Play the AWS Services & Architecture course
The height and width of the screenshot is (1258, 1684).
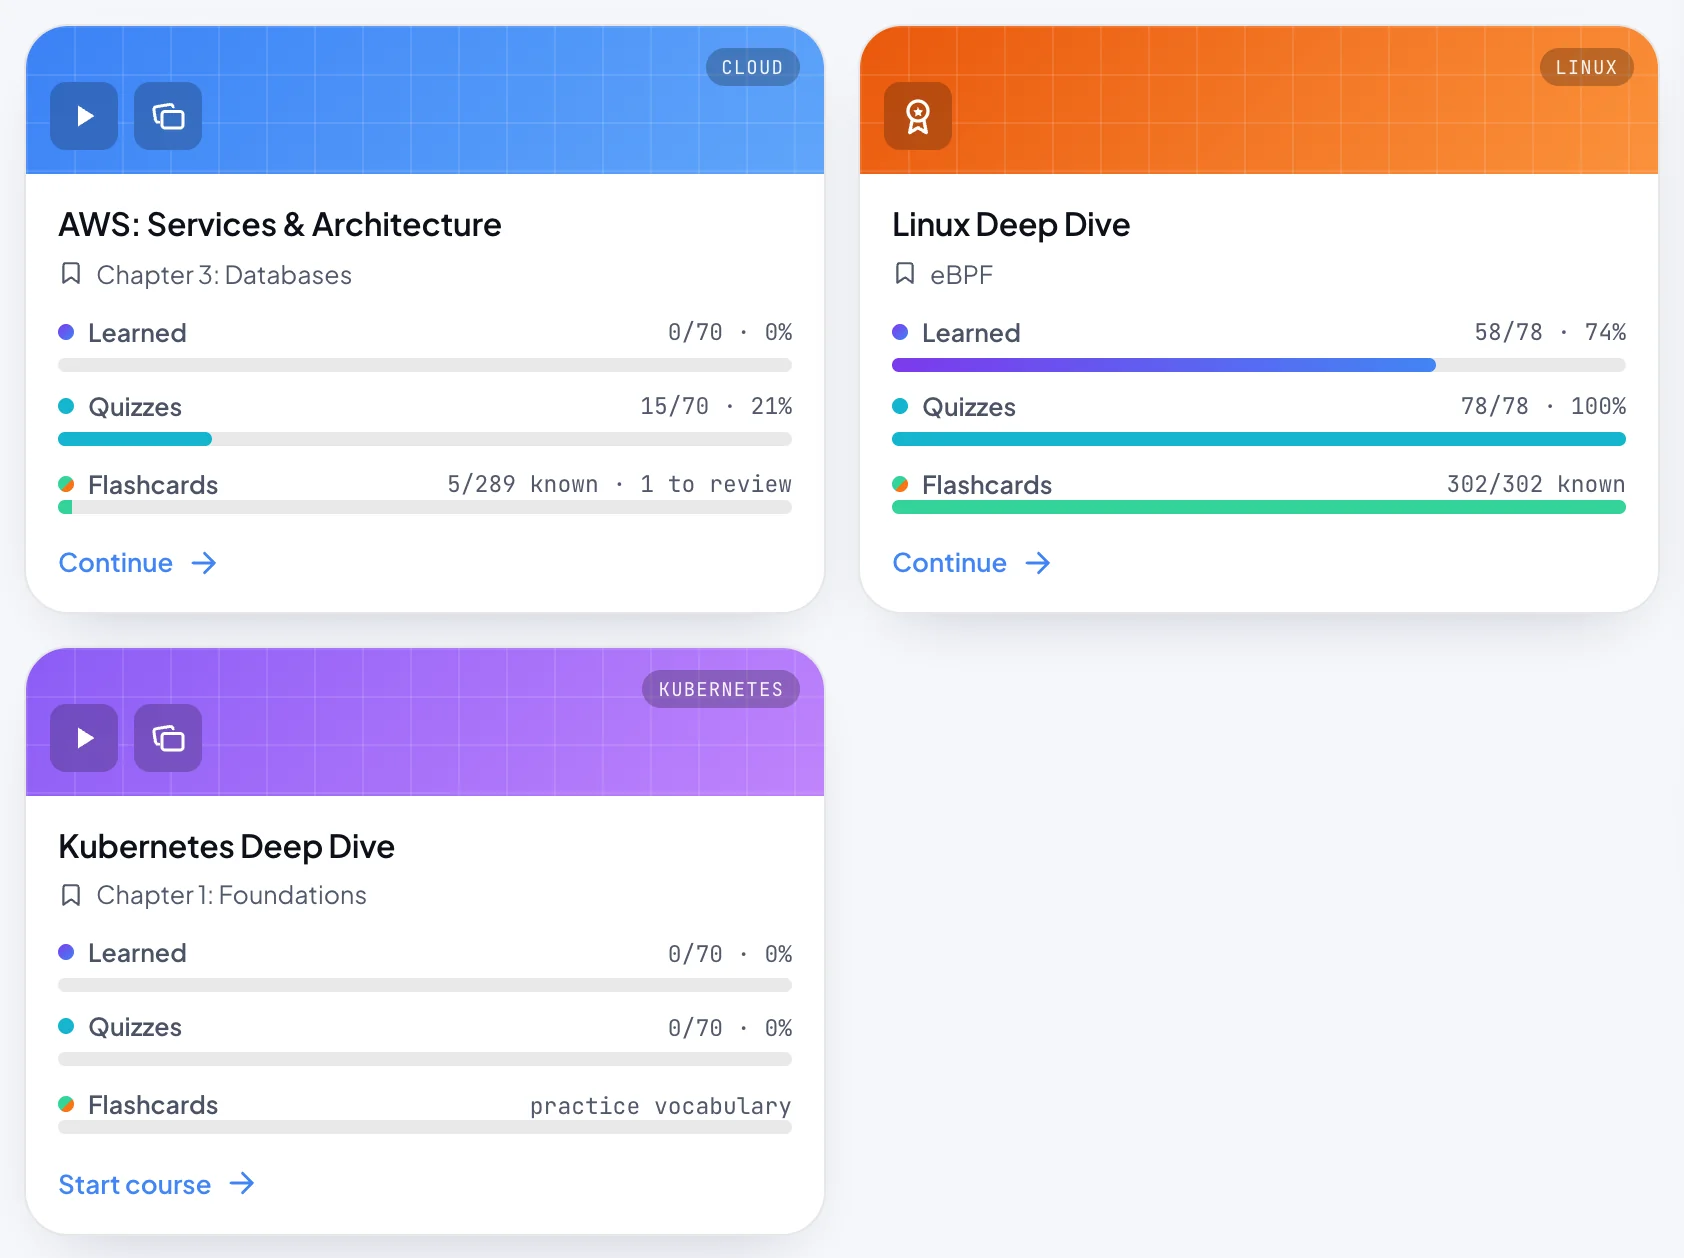click(84, 116)
